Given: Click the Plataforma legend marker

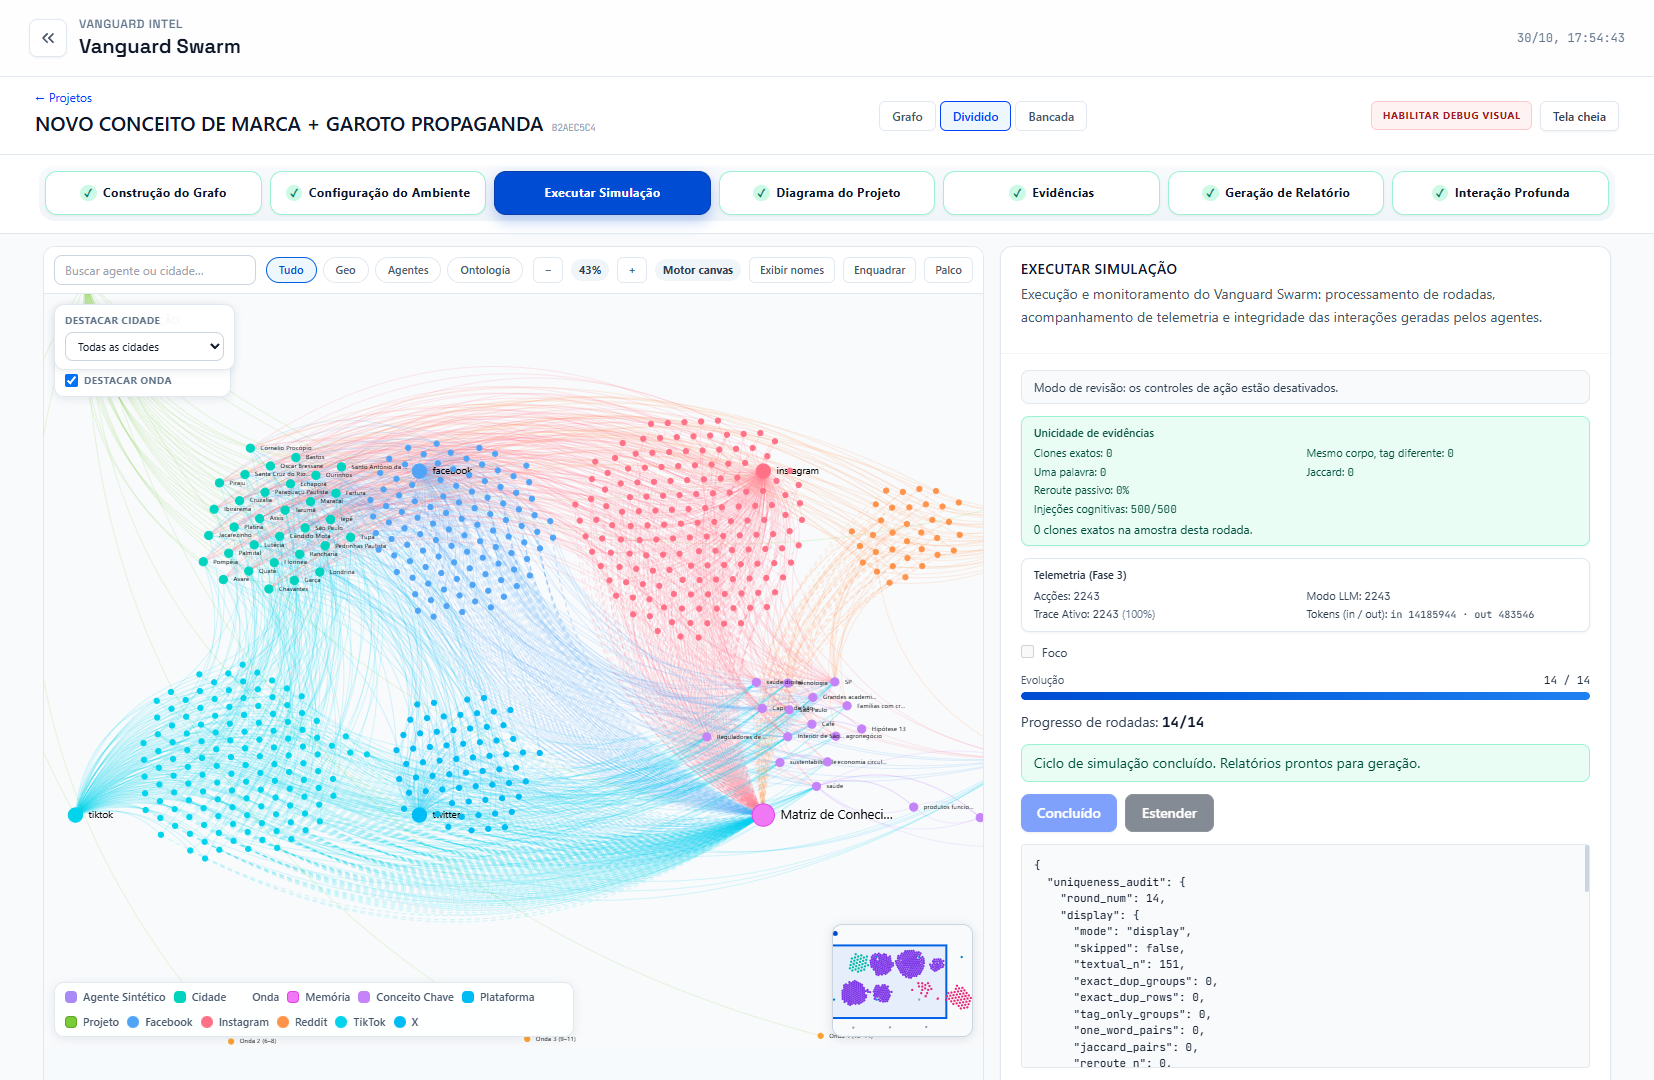Looking at the screenshot, I should coord(468,997).
